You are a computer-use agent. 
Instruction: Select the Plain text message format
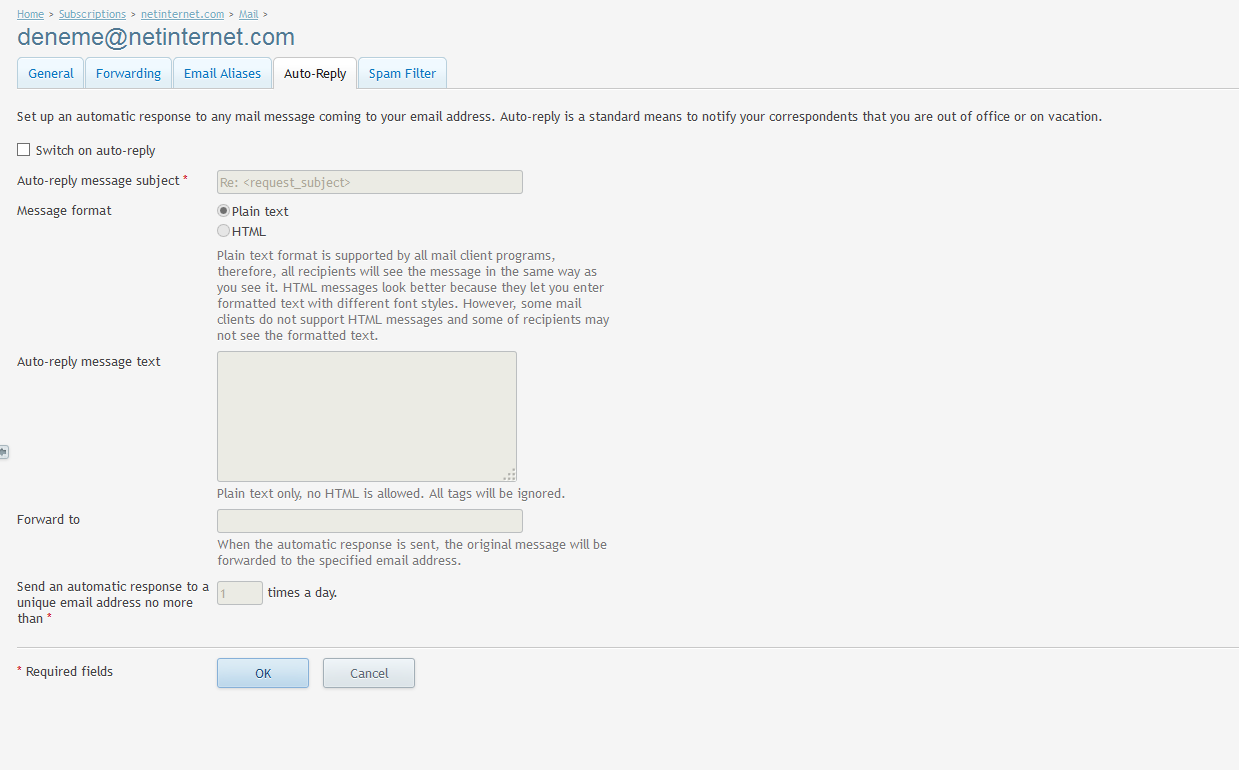[224, 211]
